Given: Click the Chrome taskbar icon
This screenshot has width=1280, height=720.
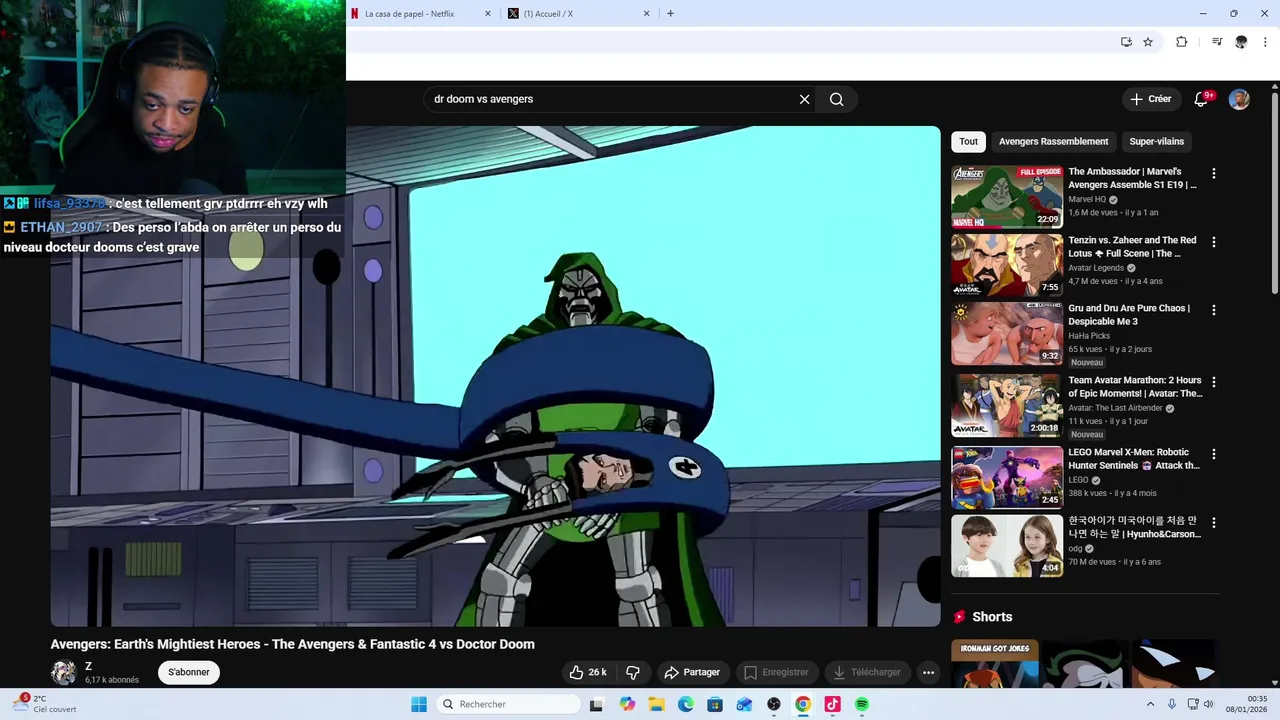Looking at the screenshot, I should pos(803,704).
